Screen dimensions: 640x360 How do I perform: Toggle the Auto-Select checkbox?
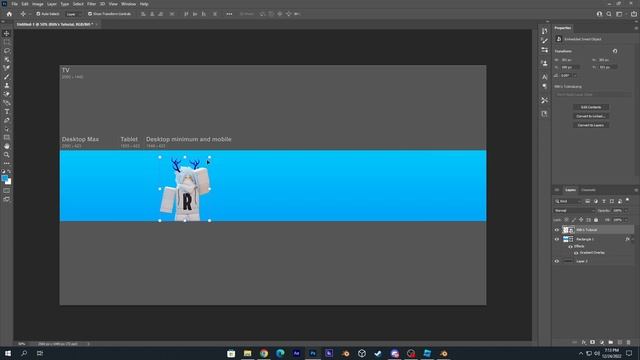tap(38, 14)
